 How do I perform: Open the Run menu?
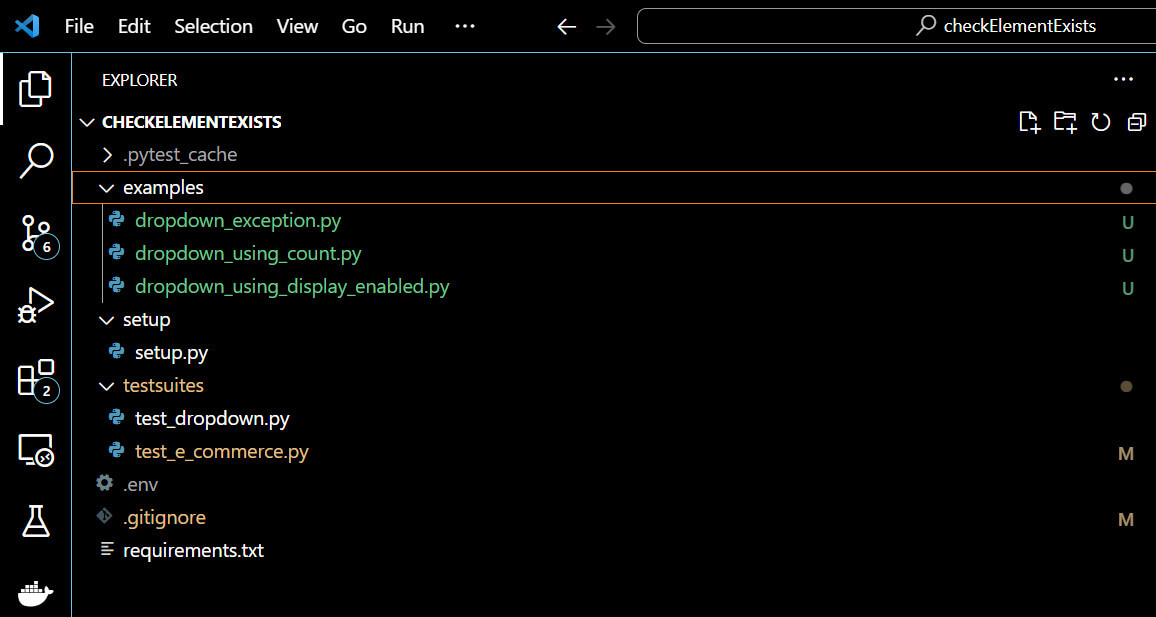[x=406, y=26]
